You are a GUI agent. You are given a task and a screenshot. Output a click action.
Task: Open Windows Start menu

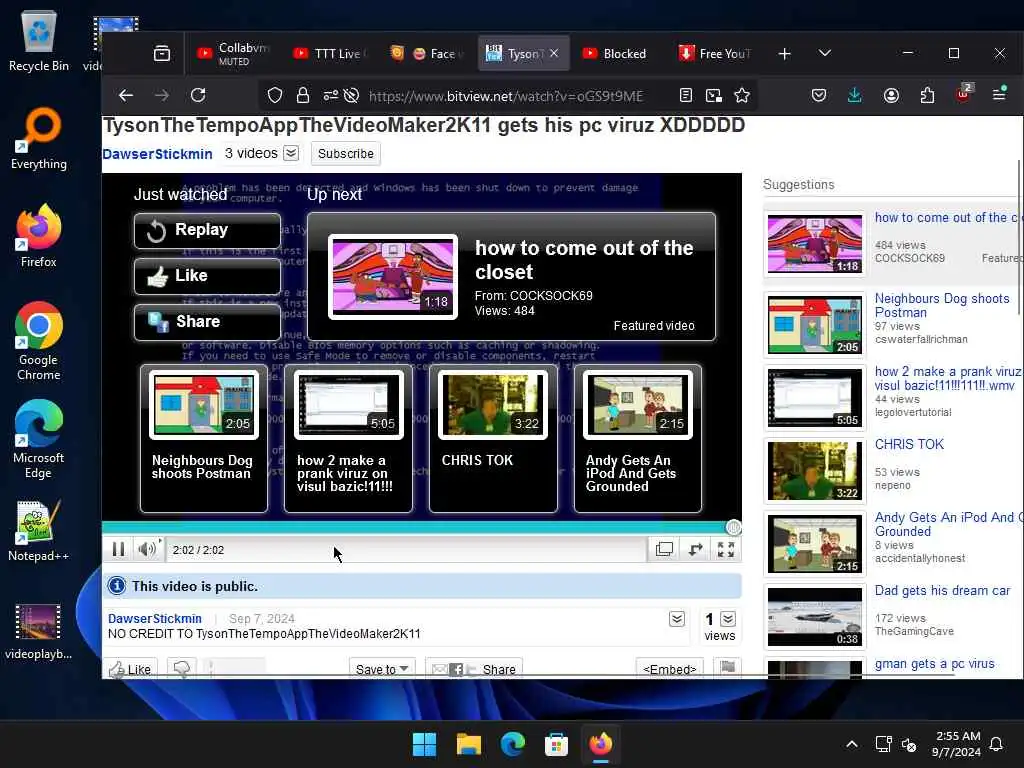coord(424,744)
